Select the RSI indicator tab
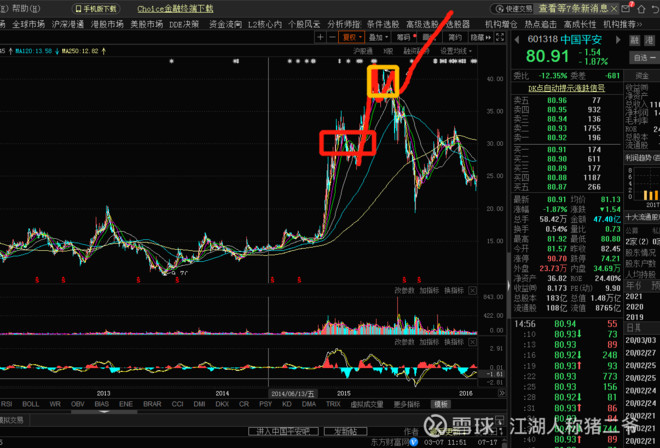Image resolution: width=660 pixels, height=448 pixels. coord(7,404)
